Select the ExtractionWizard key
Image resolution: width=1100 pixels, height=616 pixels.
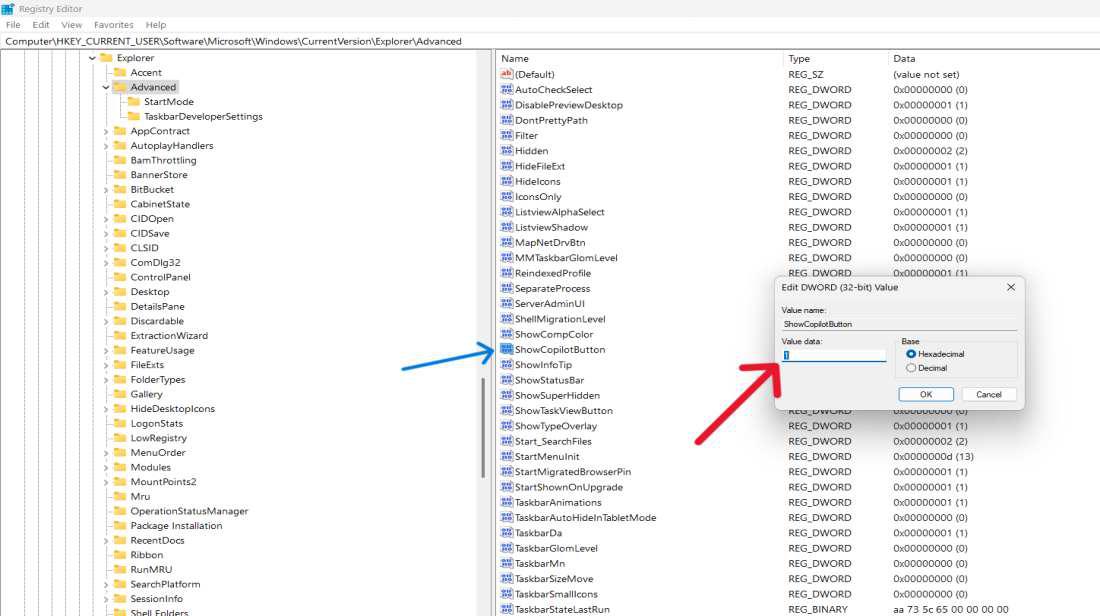(x=169, y=336)
